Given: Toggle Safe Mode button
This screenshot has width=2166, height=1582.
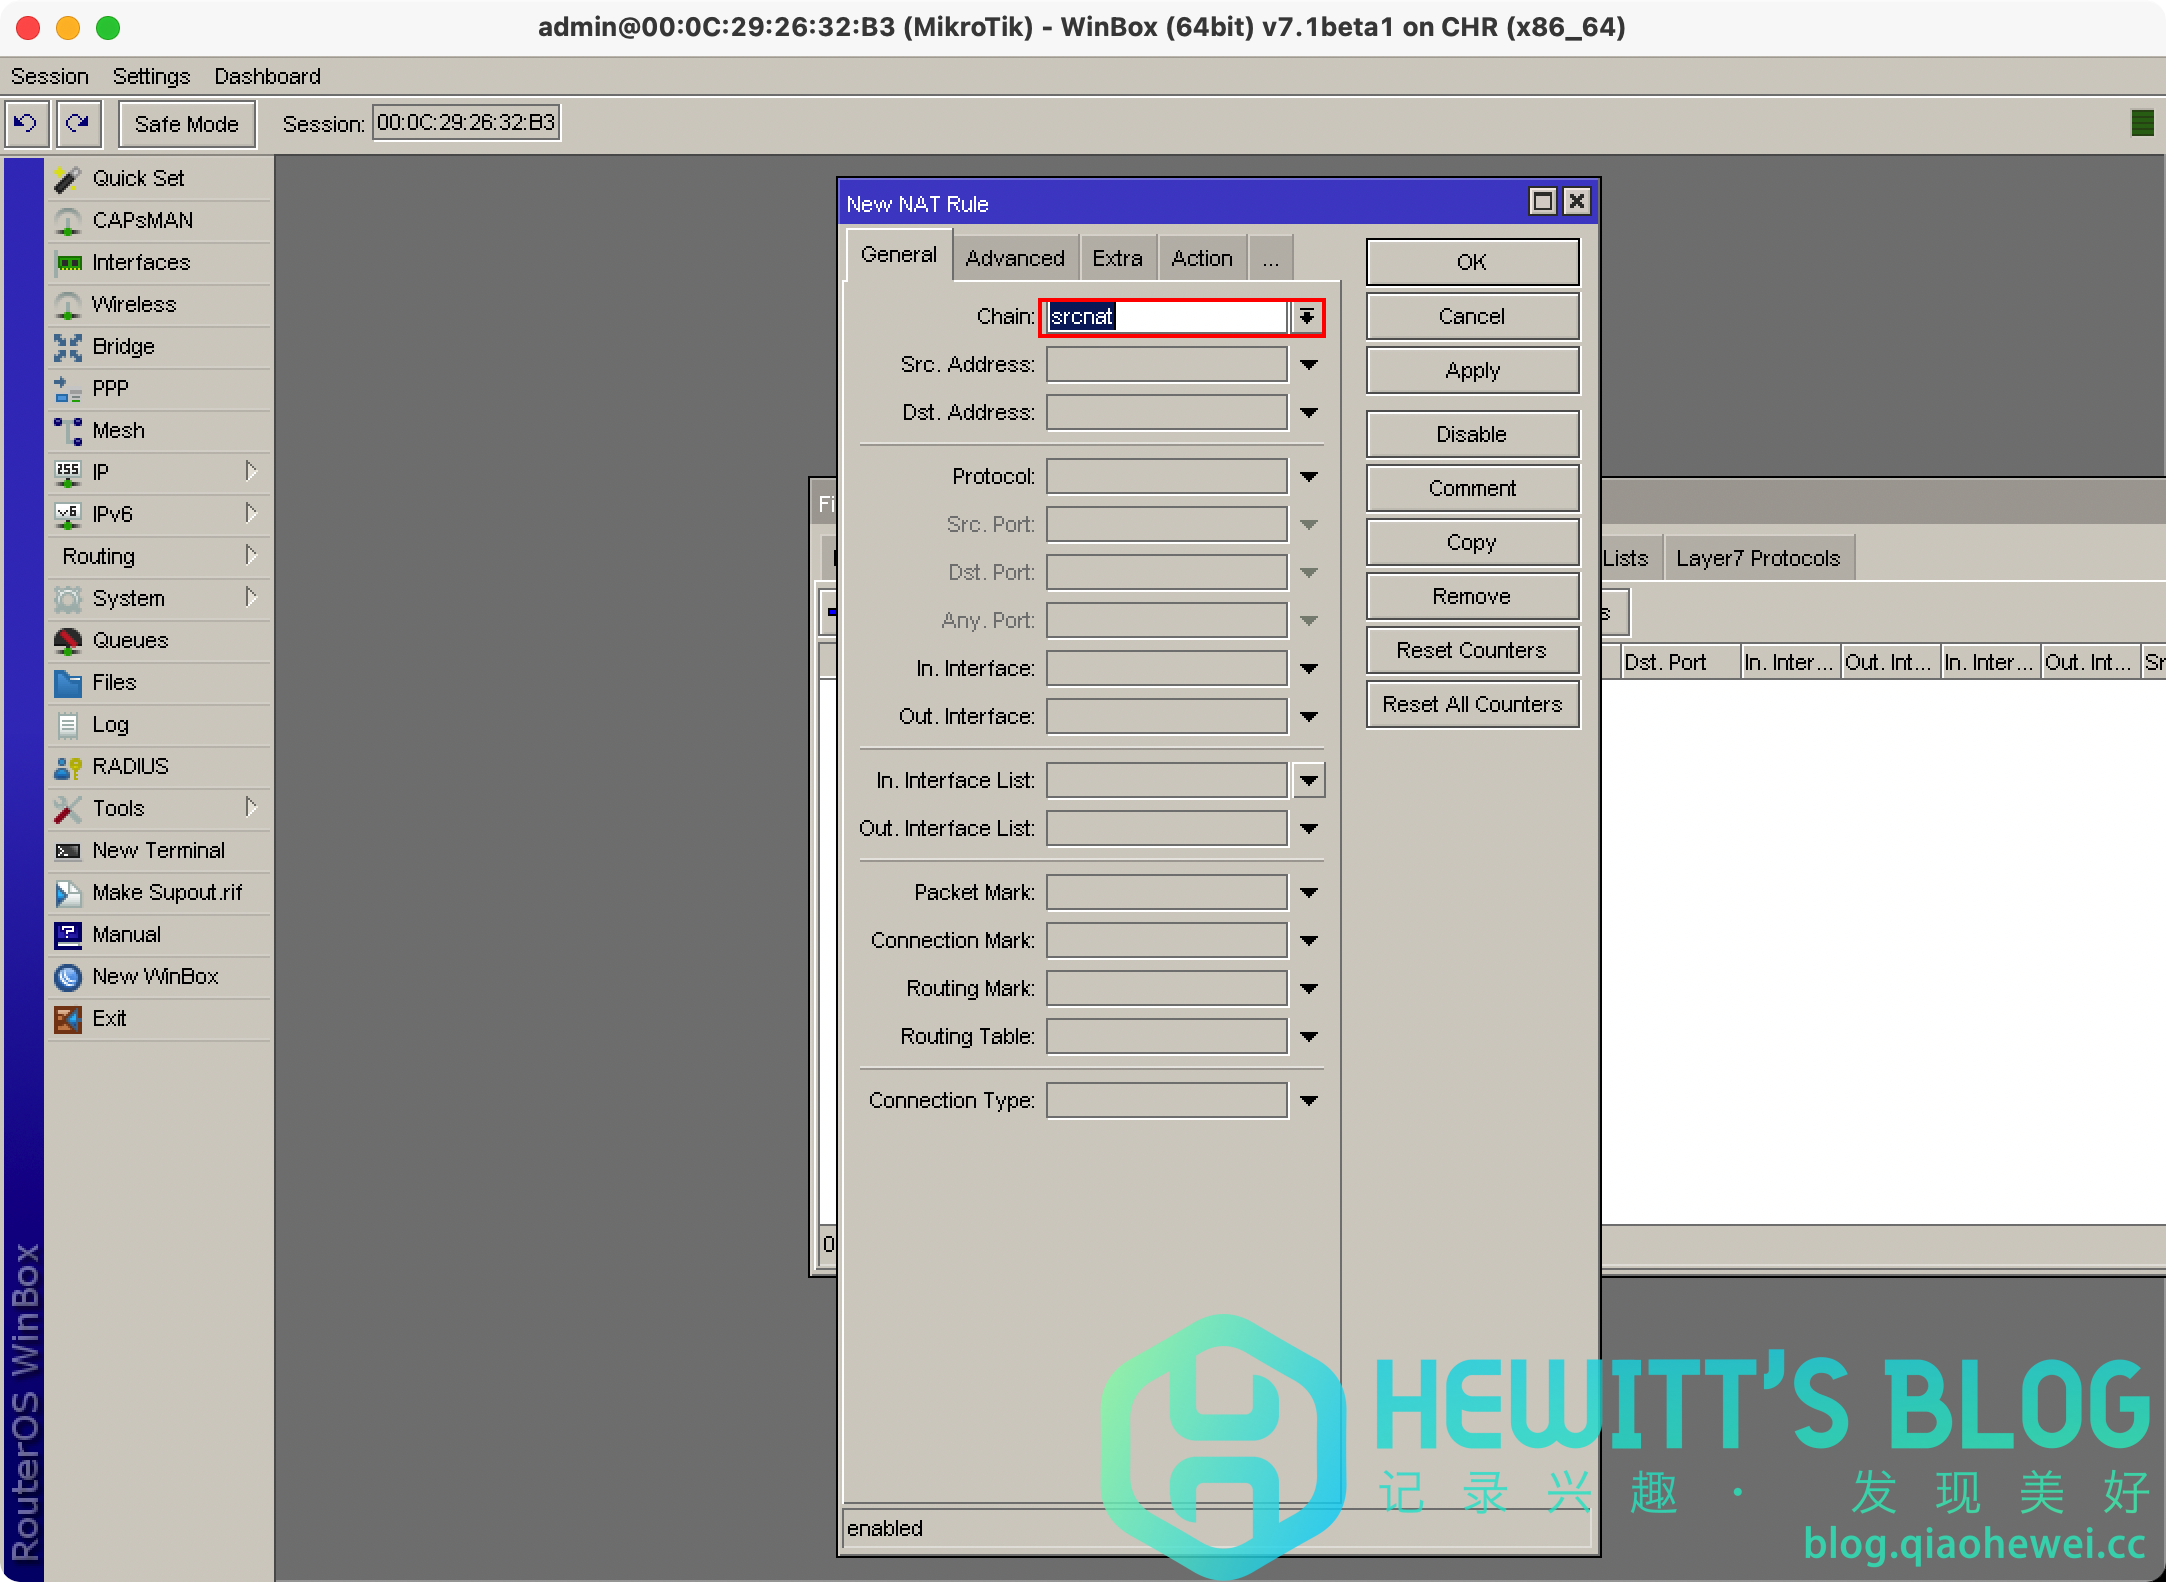Looking at the screenshot, I should (x=187, y=124).
